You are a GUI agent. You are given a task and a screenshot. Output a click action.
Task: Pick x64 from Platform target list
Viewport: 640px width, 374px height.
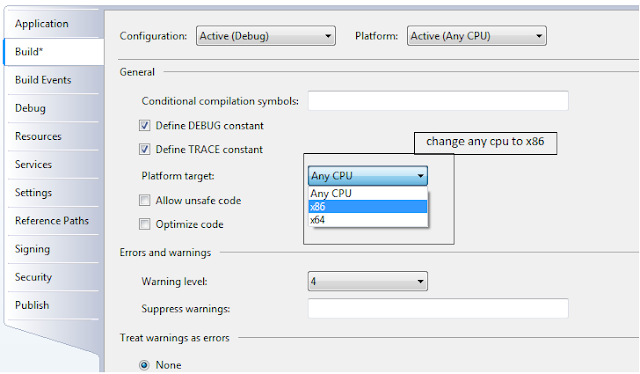pos(368,220)
